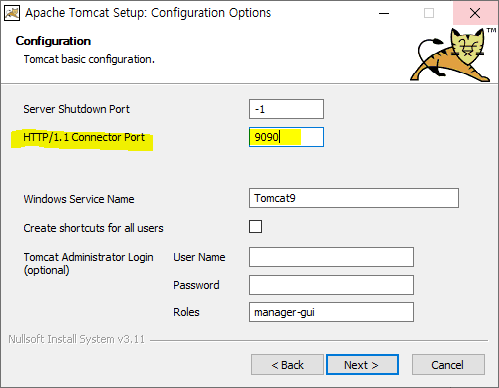Click the 'Nullsoft Install System v3.11' text

pos(76,339)
